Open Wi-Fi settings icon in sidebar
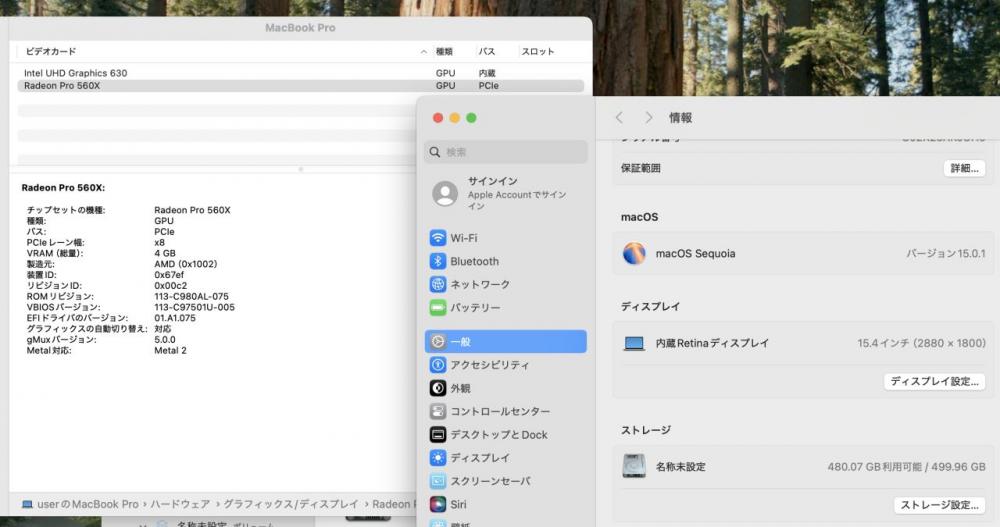The image size is (1000, 527). 438,238
